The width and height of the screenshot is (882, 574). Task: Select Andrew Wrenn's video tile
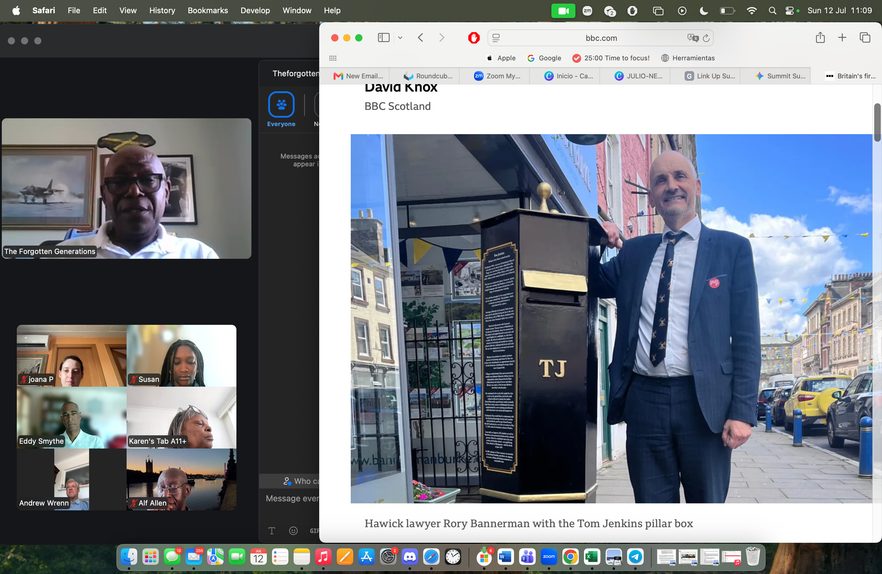tap(71, 479)
